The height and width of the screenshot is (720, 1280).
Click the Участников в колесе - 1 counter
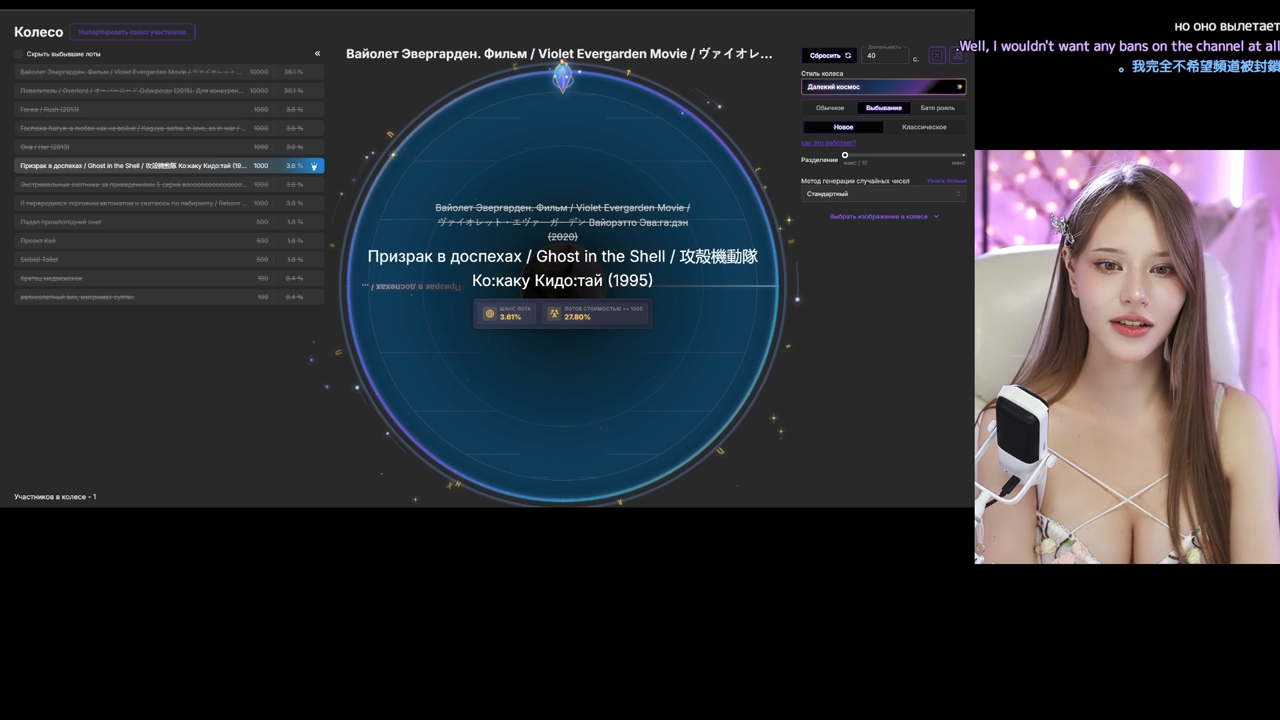(x=55, y=497)
